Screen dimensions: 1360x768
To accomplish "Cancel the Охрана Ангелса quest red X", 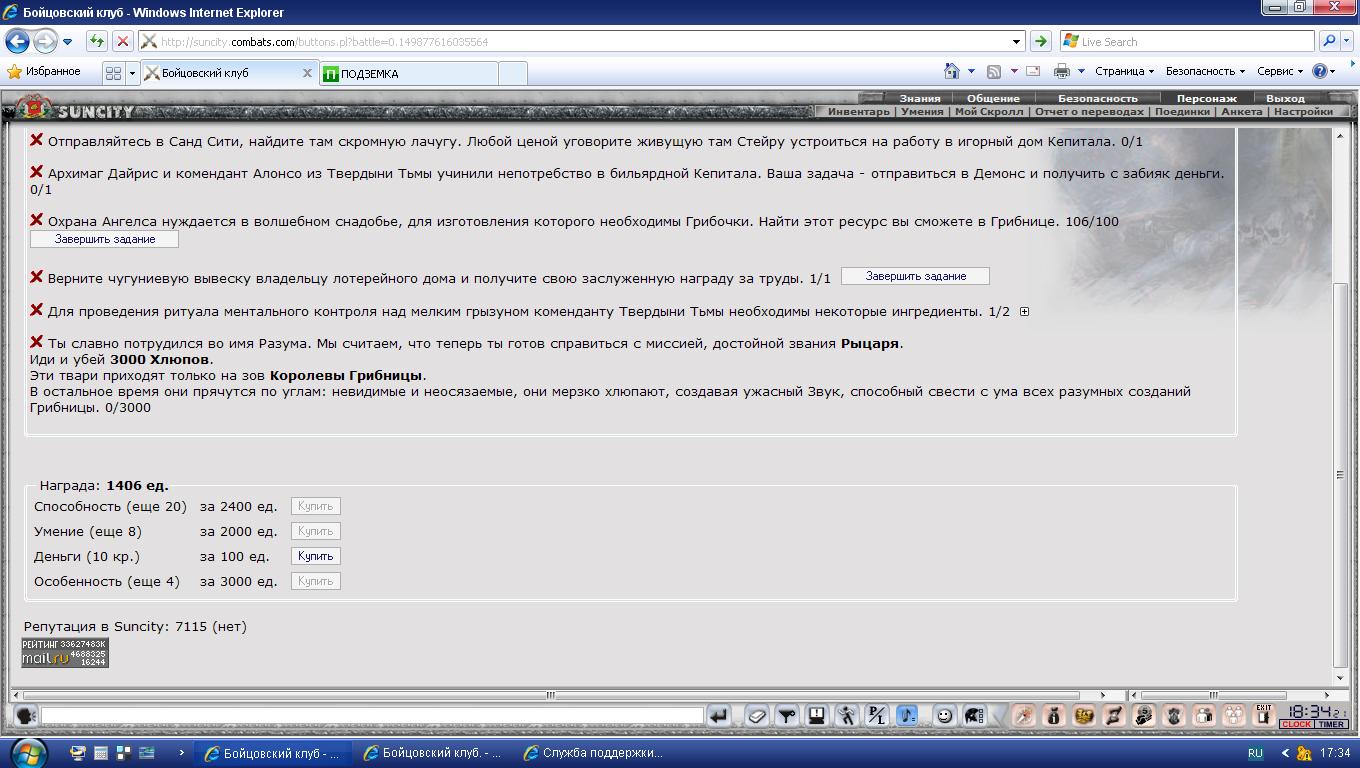I will tap(37, 221).
